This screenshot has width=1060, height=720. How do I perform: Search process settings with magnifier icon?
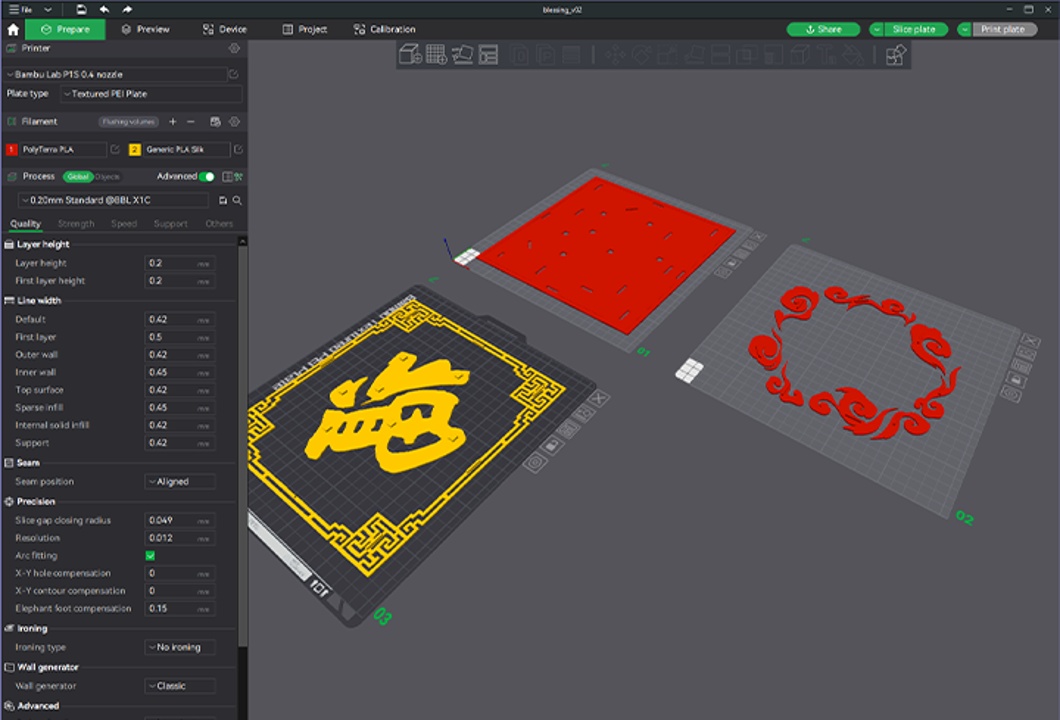pos(237,200)
